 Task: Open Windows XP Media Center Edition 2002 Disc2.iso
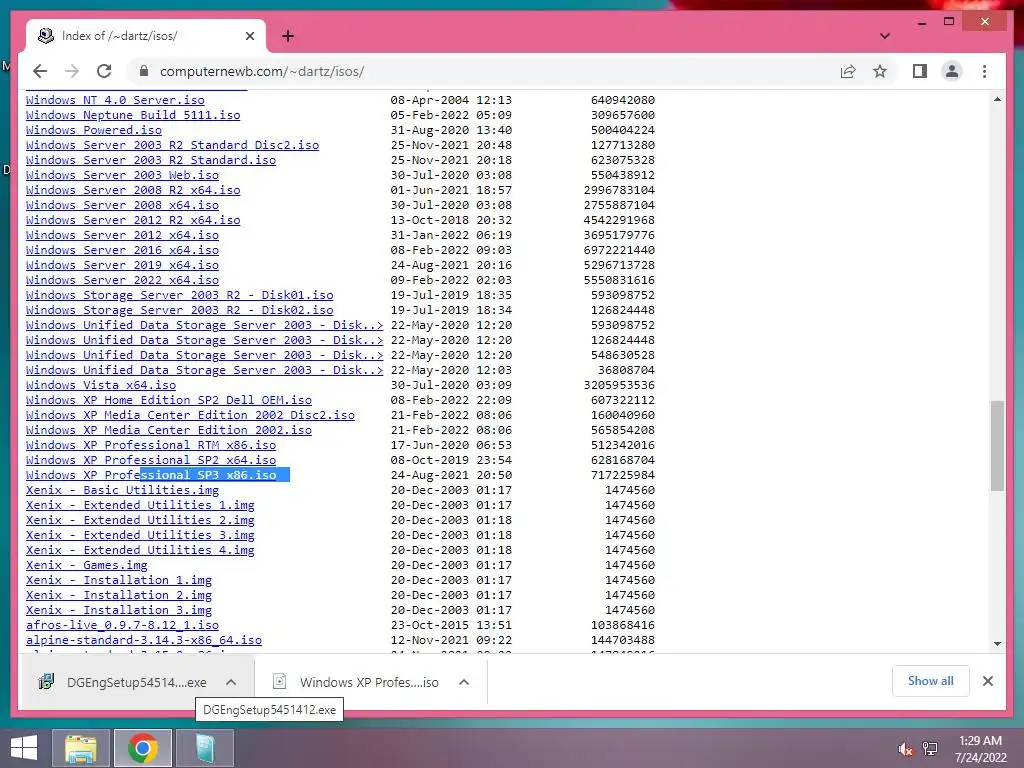pos(191,415)
